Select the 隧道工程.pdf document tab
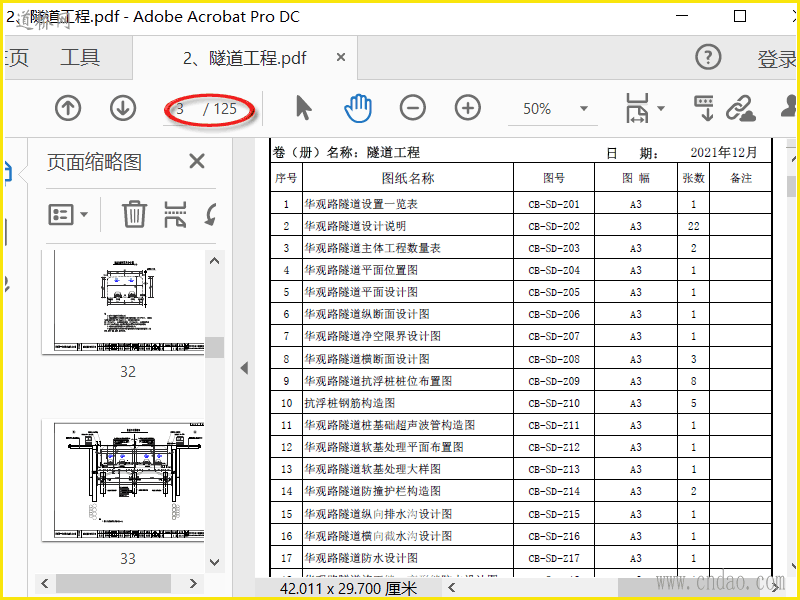Image resolution: width=800 pixels, height=600 pixels. pyautogui.click(x=245, y=58)
